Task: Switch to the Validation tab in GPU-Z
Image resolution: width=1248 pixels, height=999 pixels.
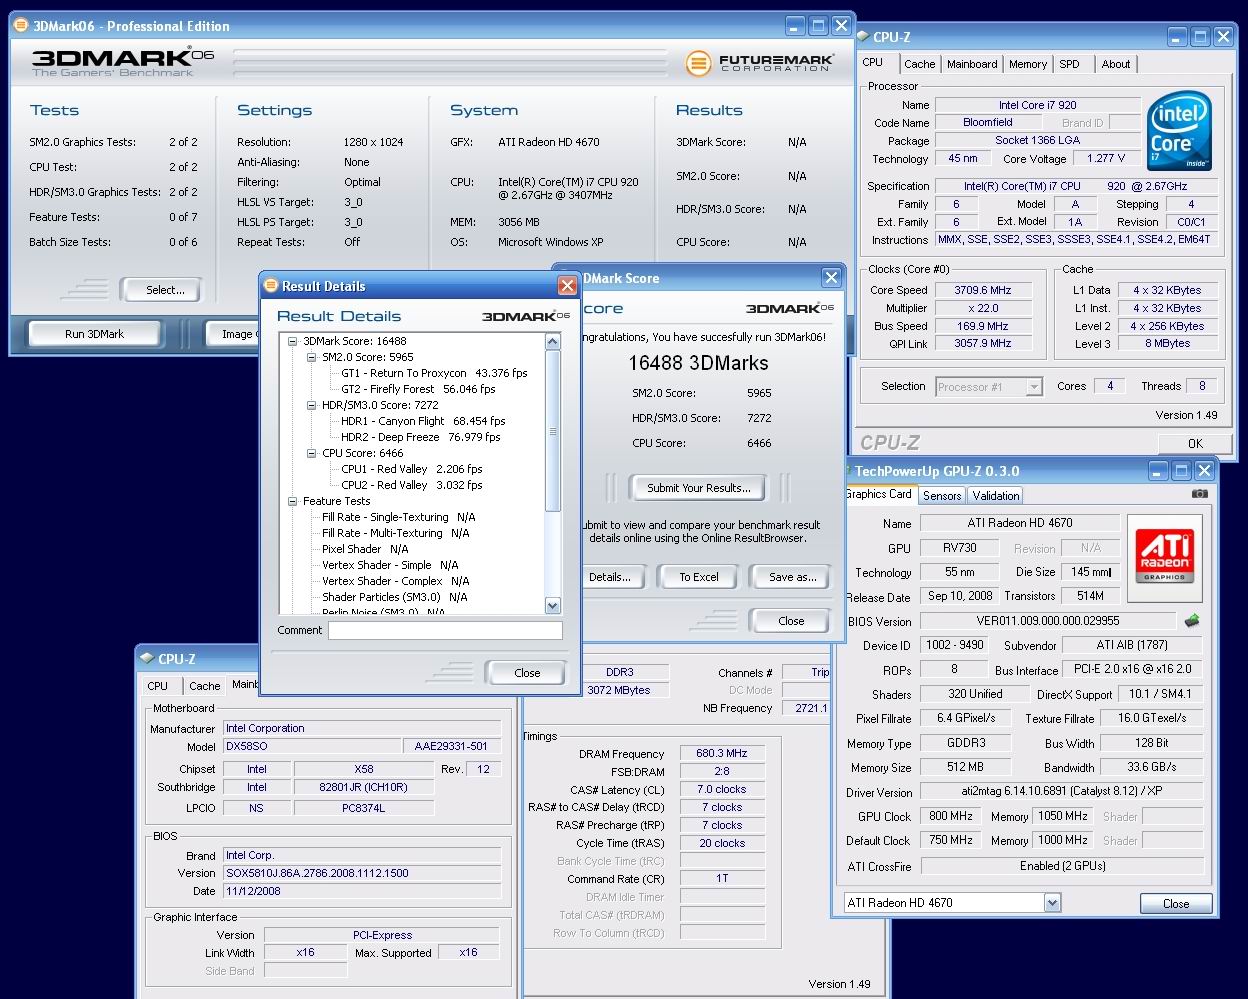Action: click(996, 496)
